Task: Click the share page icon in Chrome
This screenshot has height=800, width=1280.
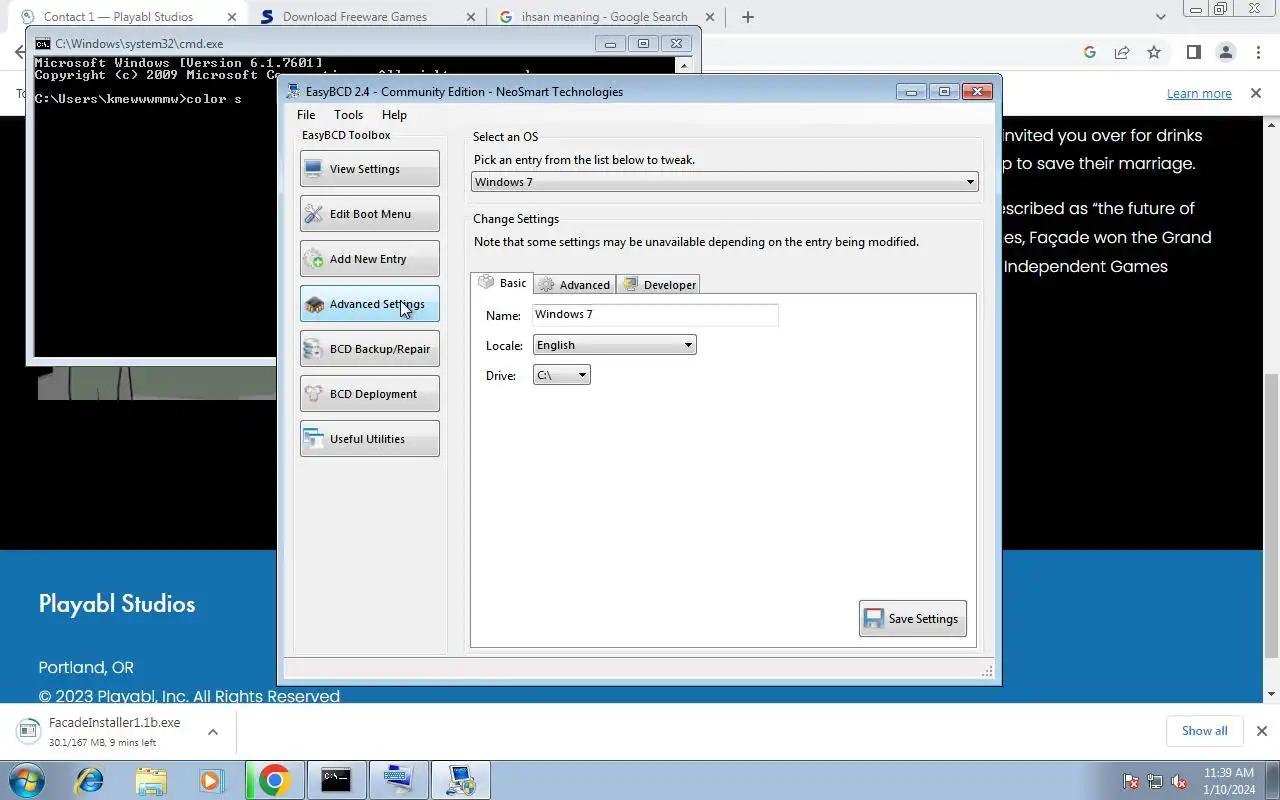Action: pos(1122,52)
